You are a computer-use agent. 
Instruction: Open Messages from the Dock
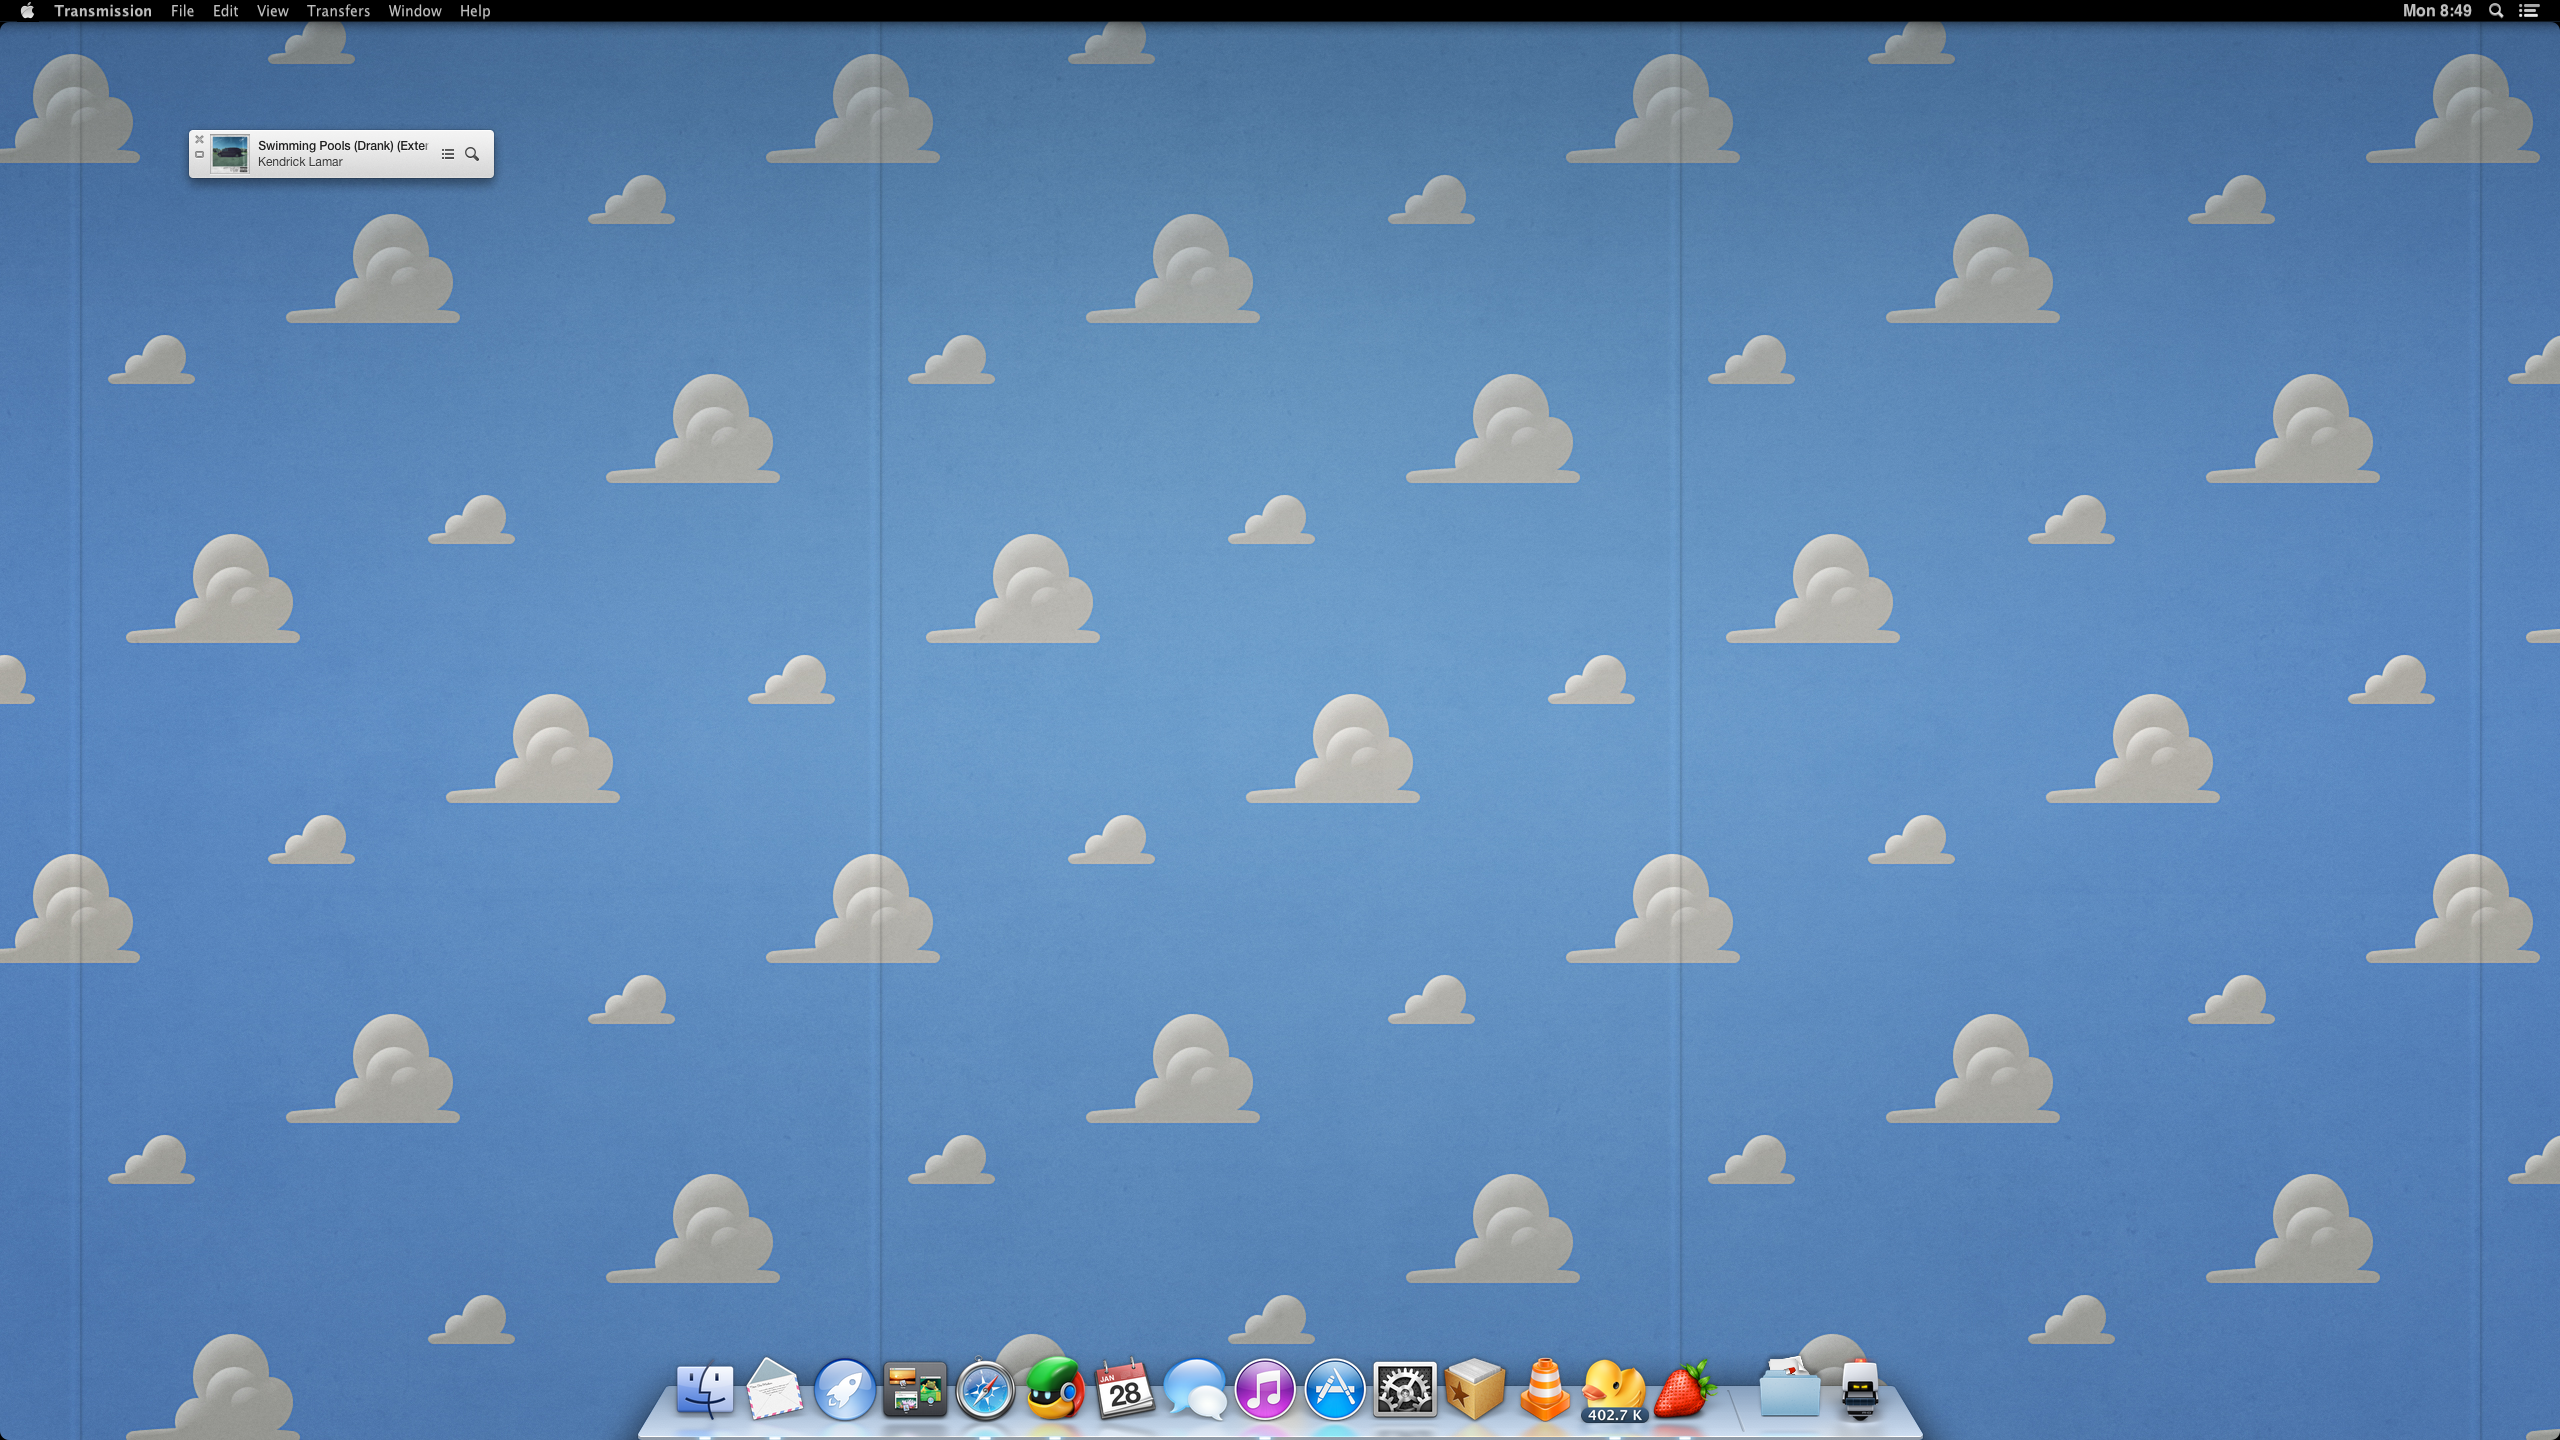pos(1195,1390)
